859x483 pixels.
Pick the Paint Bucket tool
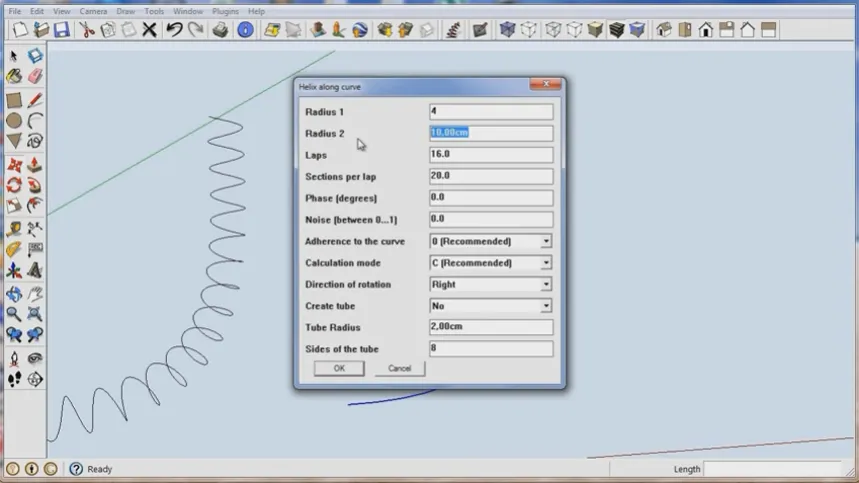[x=14, y=76]
